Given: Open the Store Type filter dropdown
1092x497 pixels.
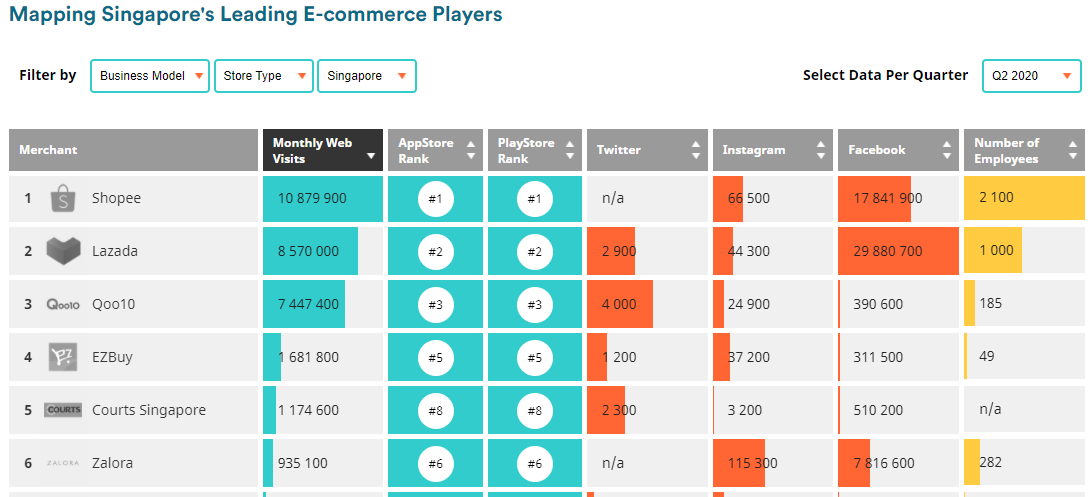Looking at the screenshot, I should click(263, 76).
